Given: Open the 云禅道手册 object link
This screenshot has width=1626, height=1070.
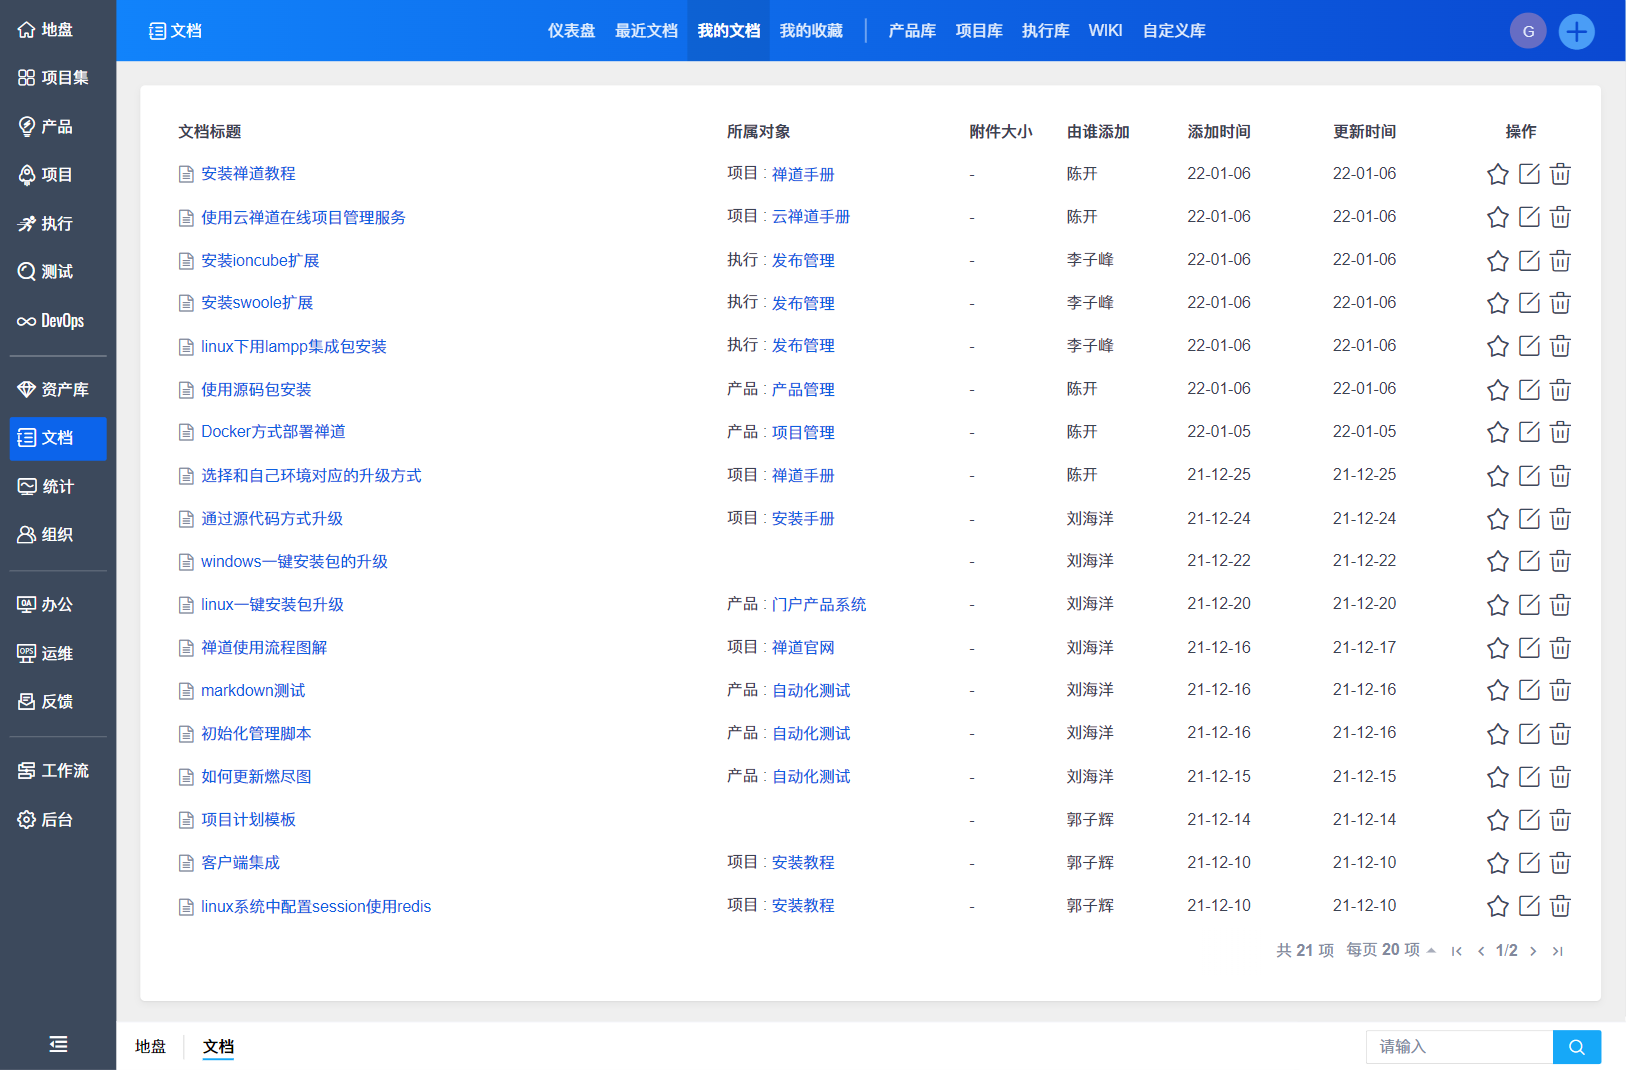Looking at the screenshot, I should 811,217.
